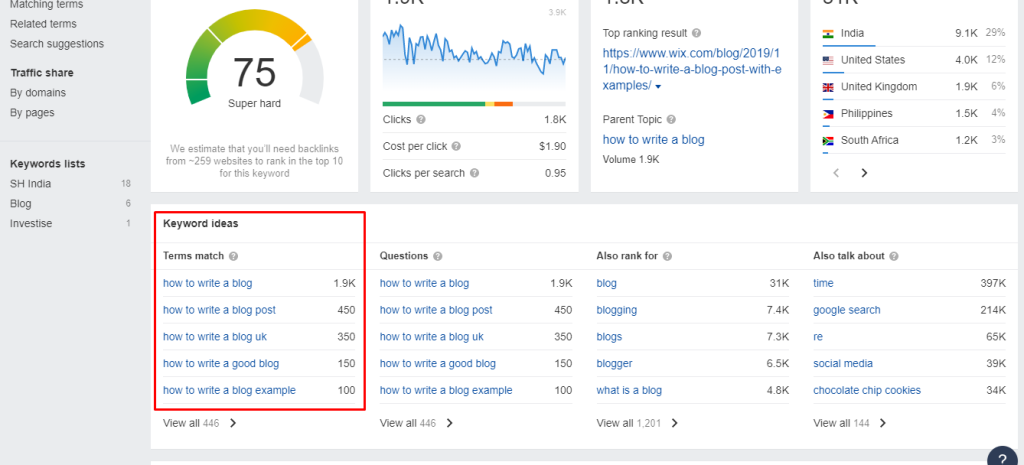View all 144 Also talk about keywords
The width and height of the screenshot is (1024, 465).
tap(850, 423)
